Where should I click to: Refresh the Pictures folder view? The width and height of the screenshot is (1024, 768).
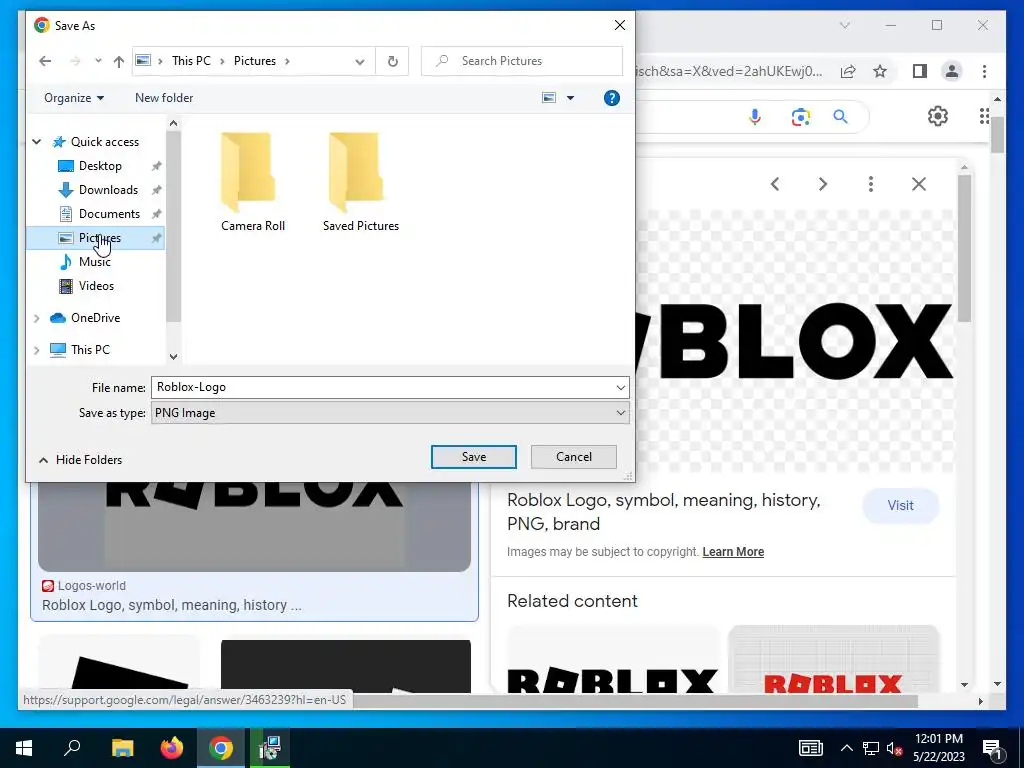pyautogui.click(x=392, y=61)
